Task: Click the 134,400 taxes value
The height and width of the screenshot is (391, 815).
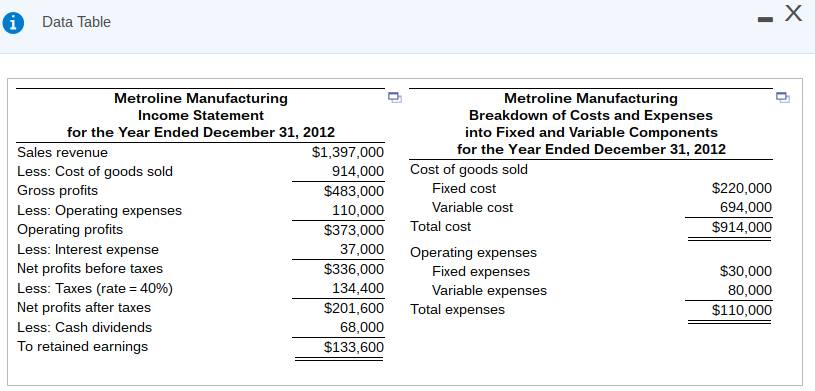Action: 358,288
